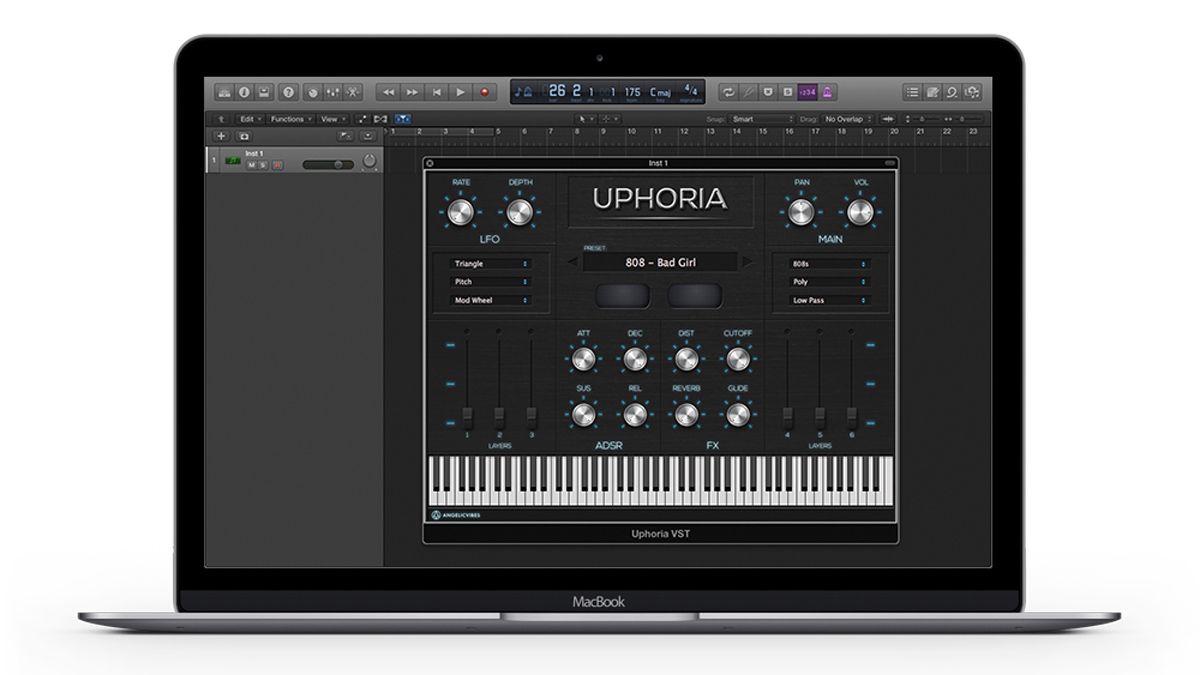Open the Mod Wheel source dropdown
The height and width of the screenshot is (675, 1200).
(x=490, y=300)
